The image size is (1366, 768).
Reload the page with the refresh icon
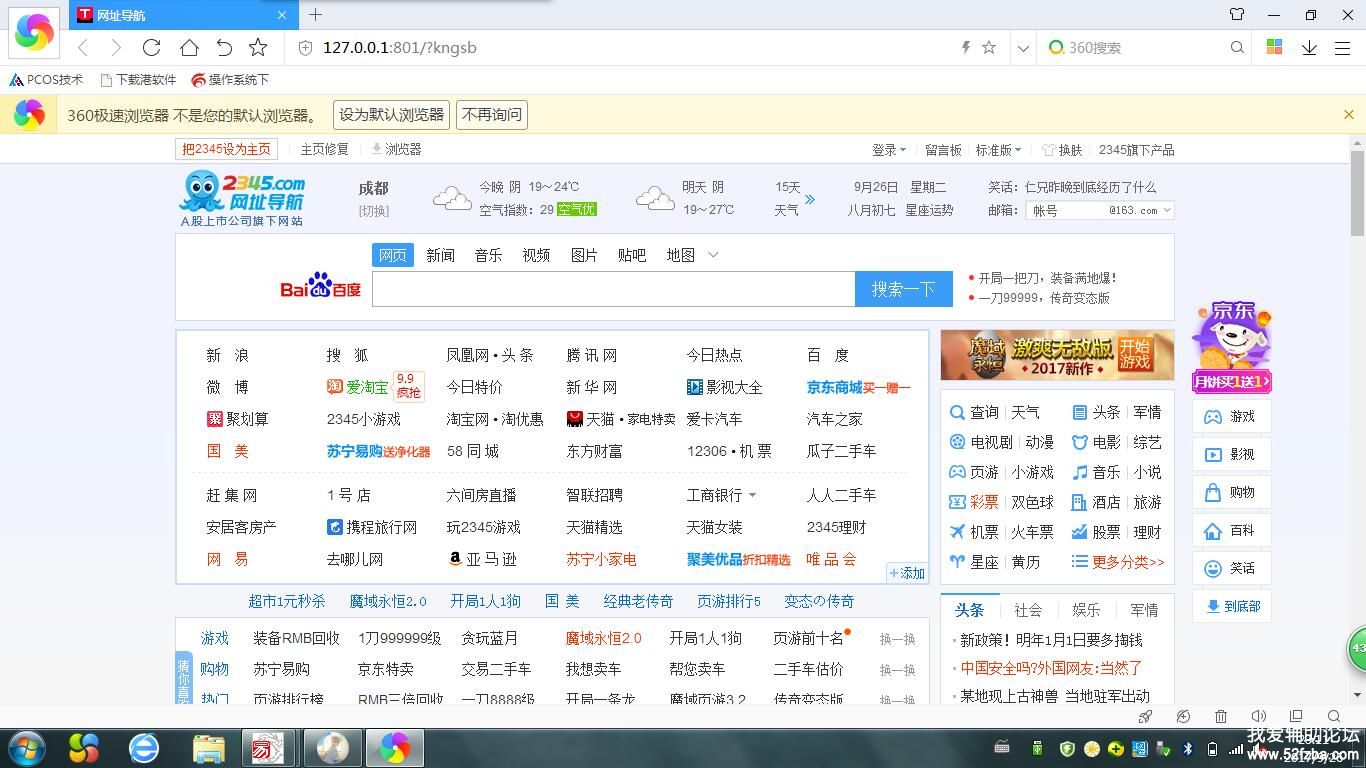(x=152, y=47)
